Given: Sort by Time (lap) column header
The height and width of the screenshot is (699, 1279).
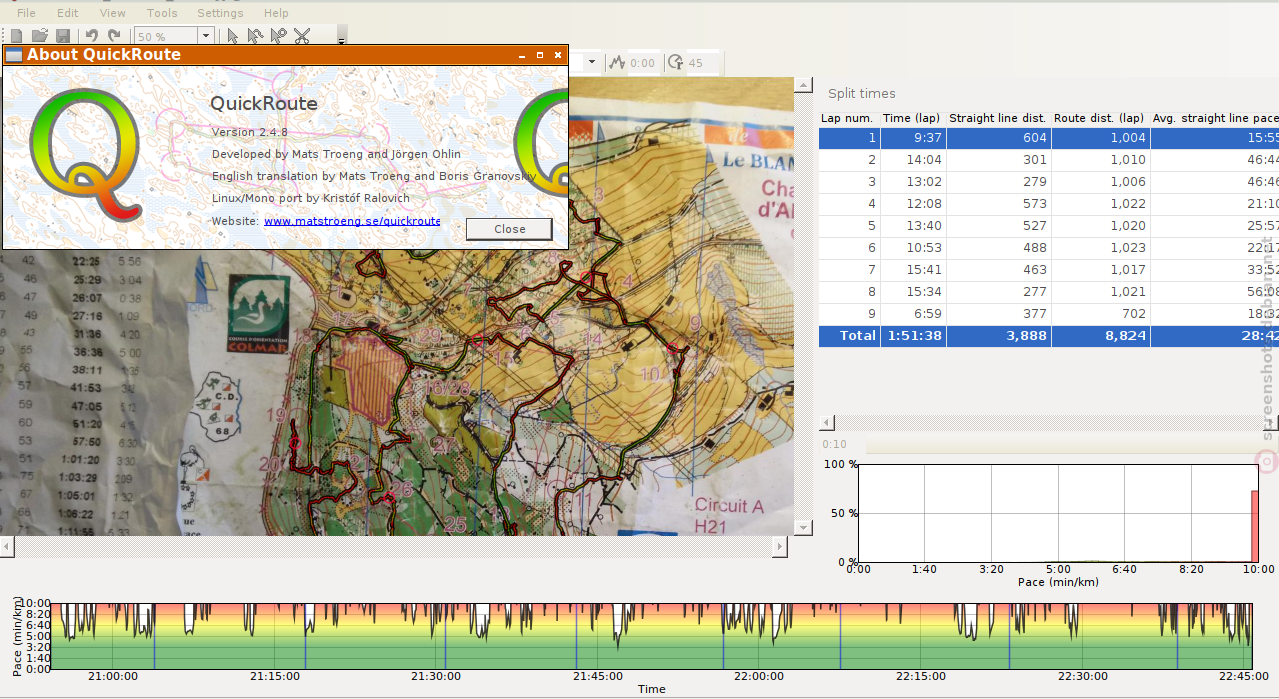Looking at the screenshot, I should [911, 118].
